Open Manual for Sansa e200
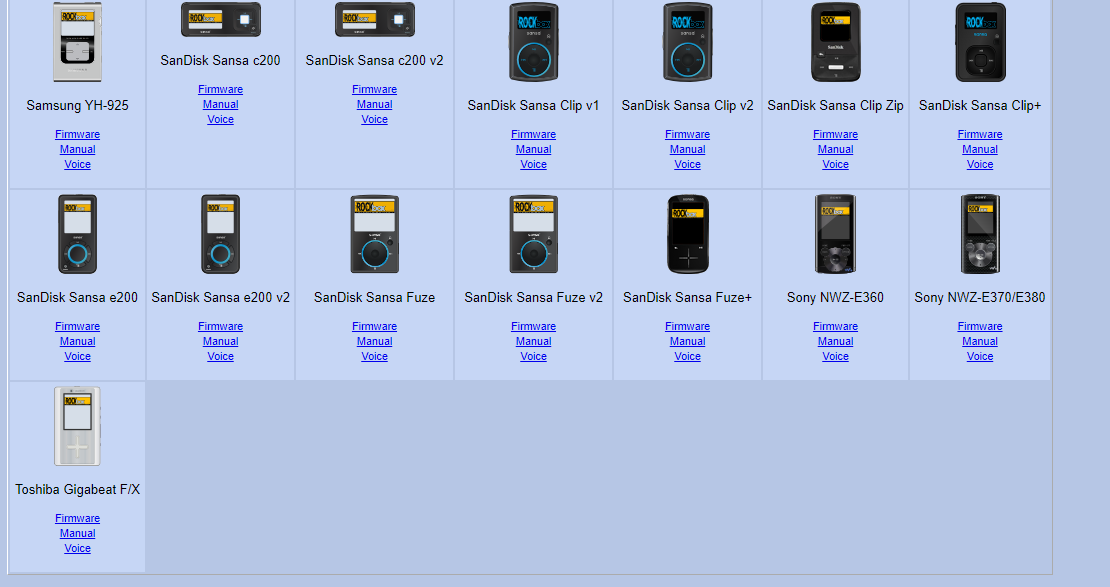This screenshot has height=587, width=1110. pyautogui.click(x=77, y=341)
